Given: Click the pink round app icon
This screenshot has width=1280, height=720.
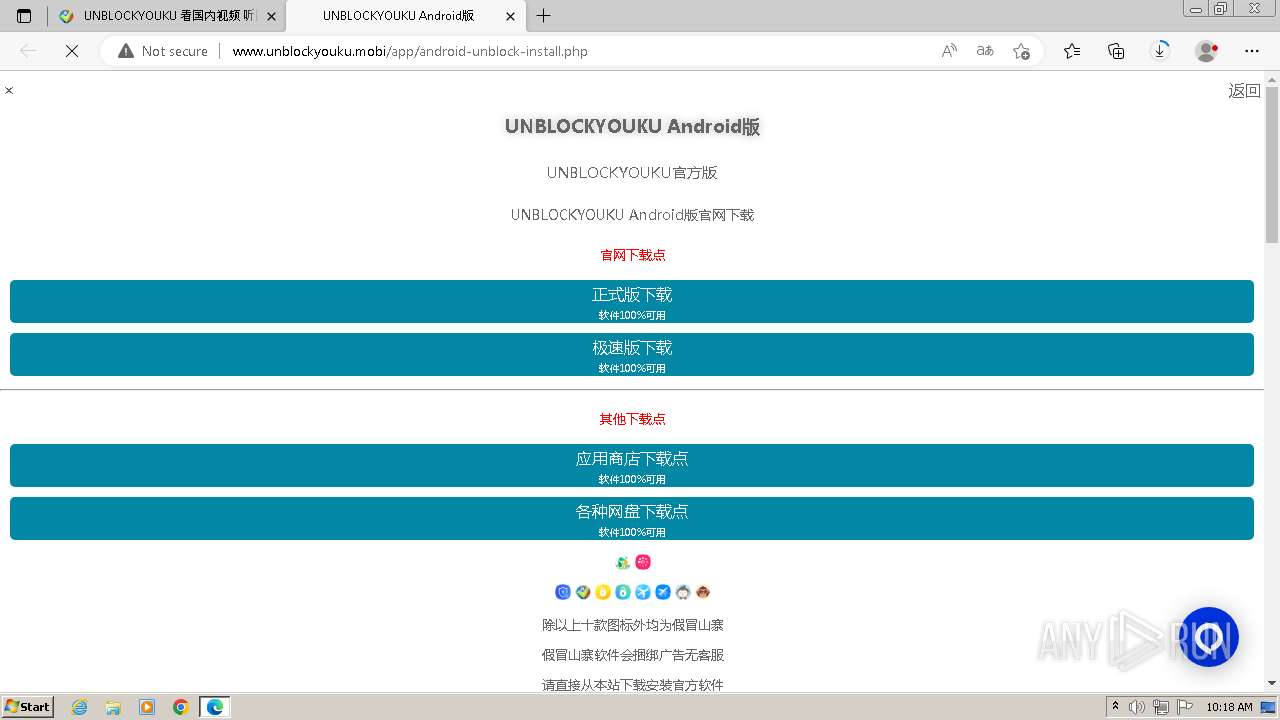Looking at the screenshot, I should [x=643, y=562].
